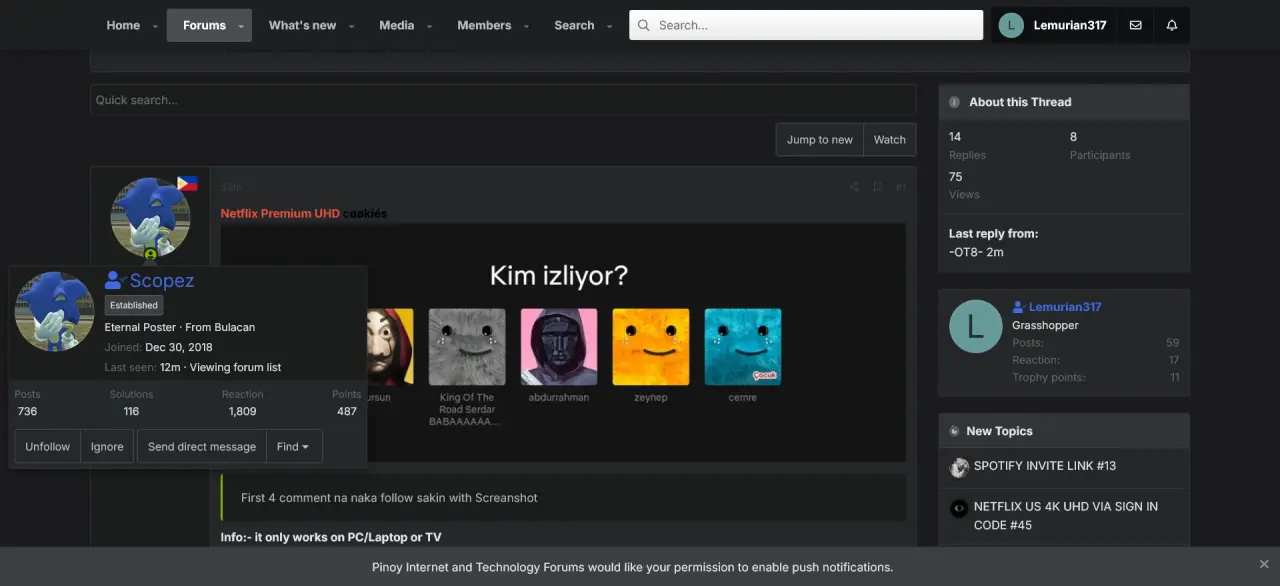Click the search magnifier icon
The width and height of the screenshot is (1280, 586).
click(643, 25)
